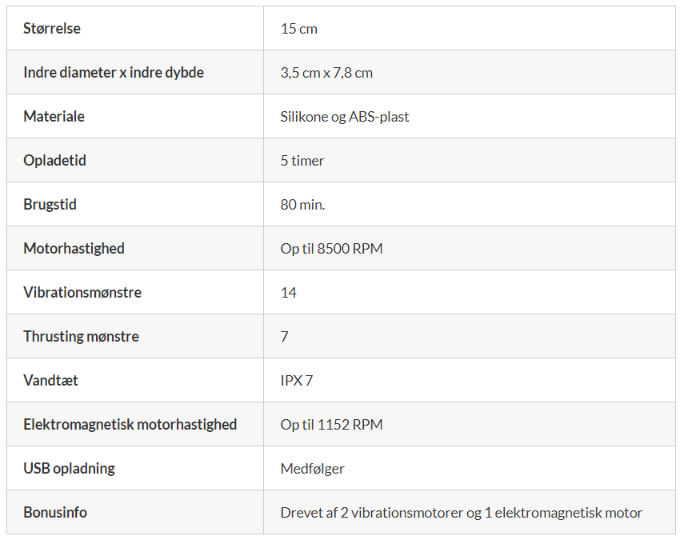The width and height of the screenshot is (681, 539).
Task: Click the 'Opladetid' row label
Action: tap(55, 160)
